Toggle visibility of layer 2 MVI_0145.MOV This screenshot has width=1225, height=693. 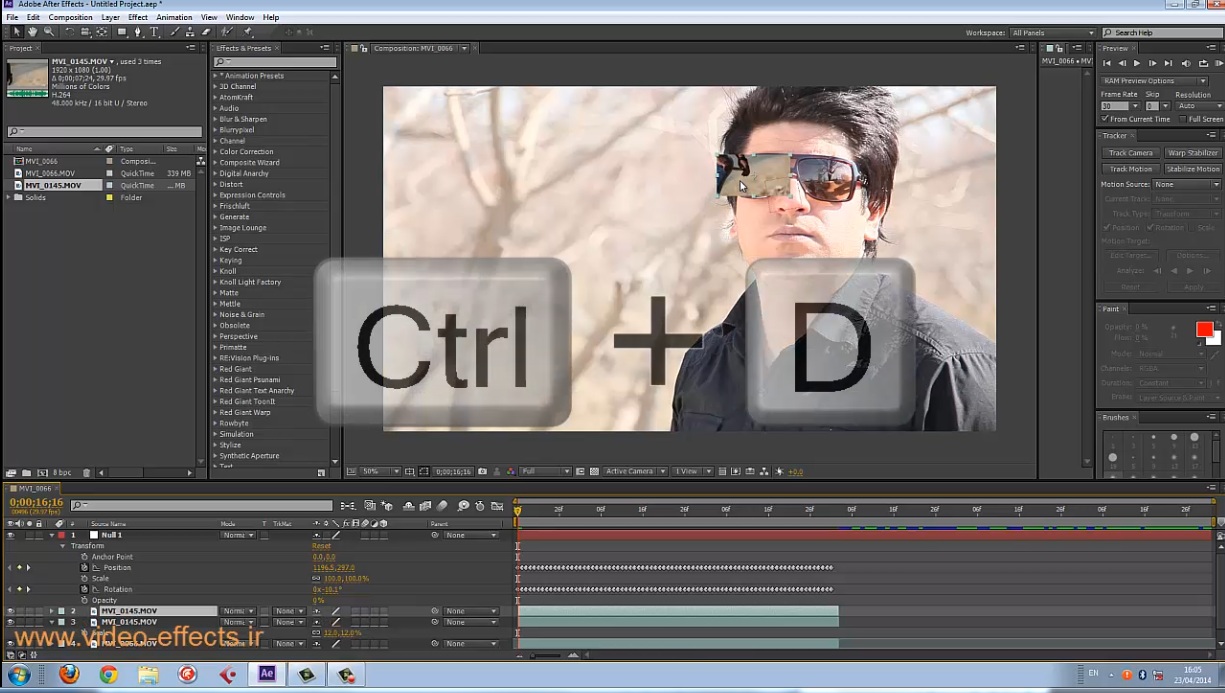point(10,611)
